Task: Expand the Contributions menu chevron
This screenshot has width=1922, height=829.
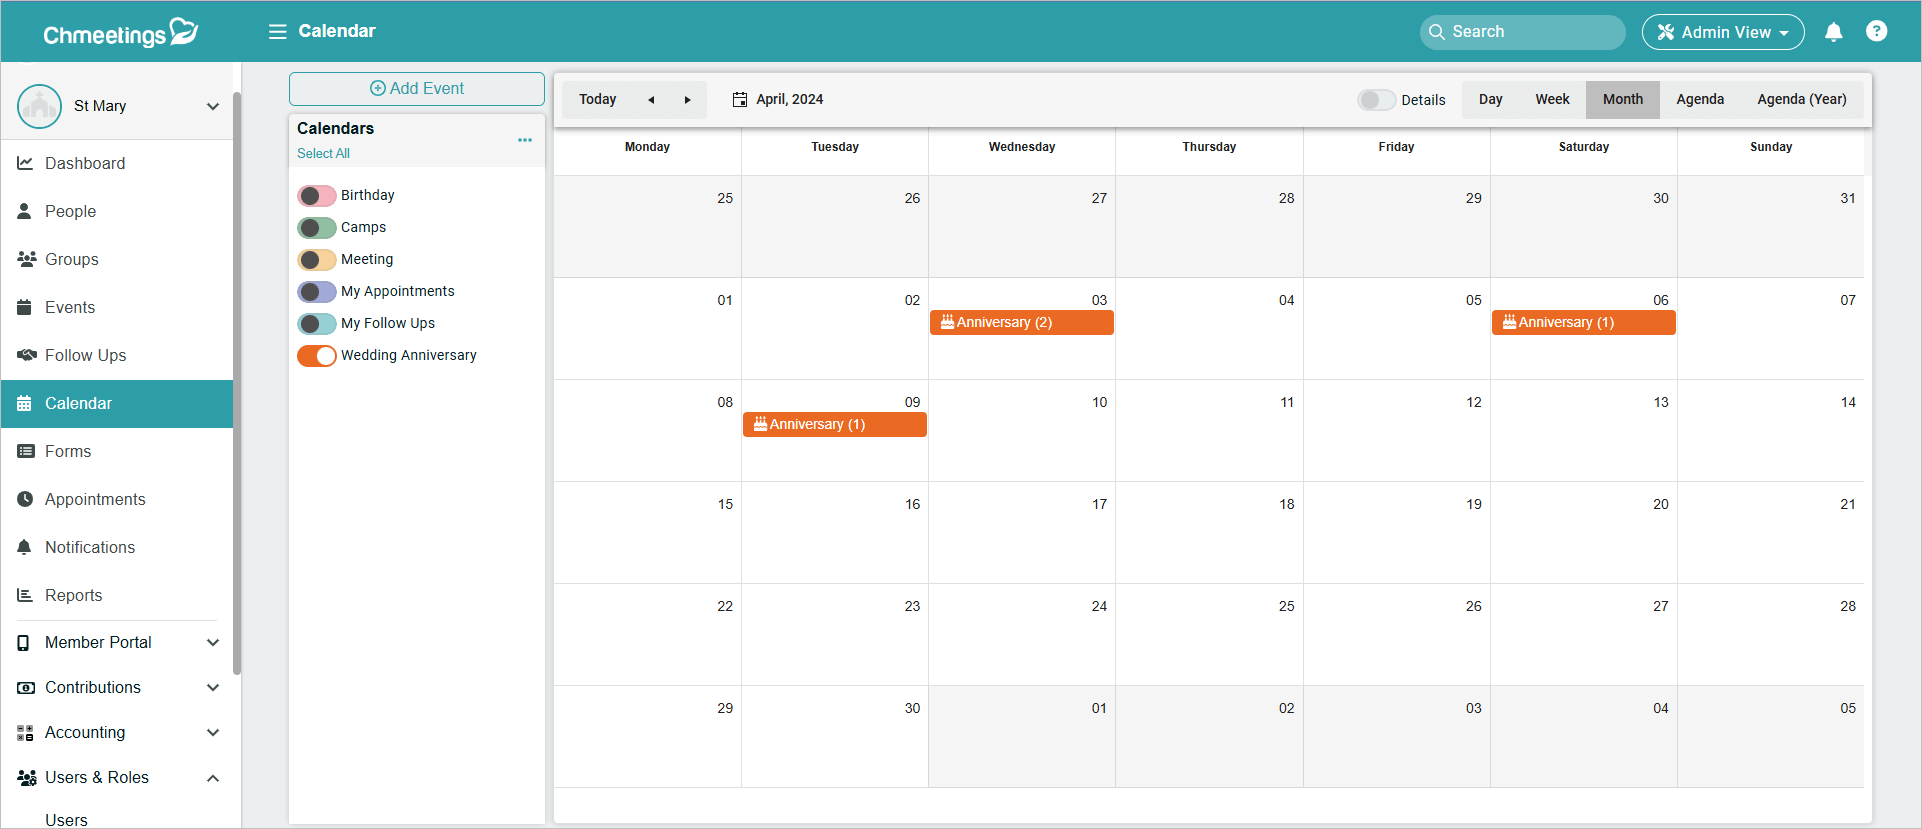Action: tap(213, 687)
